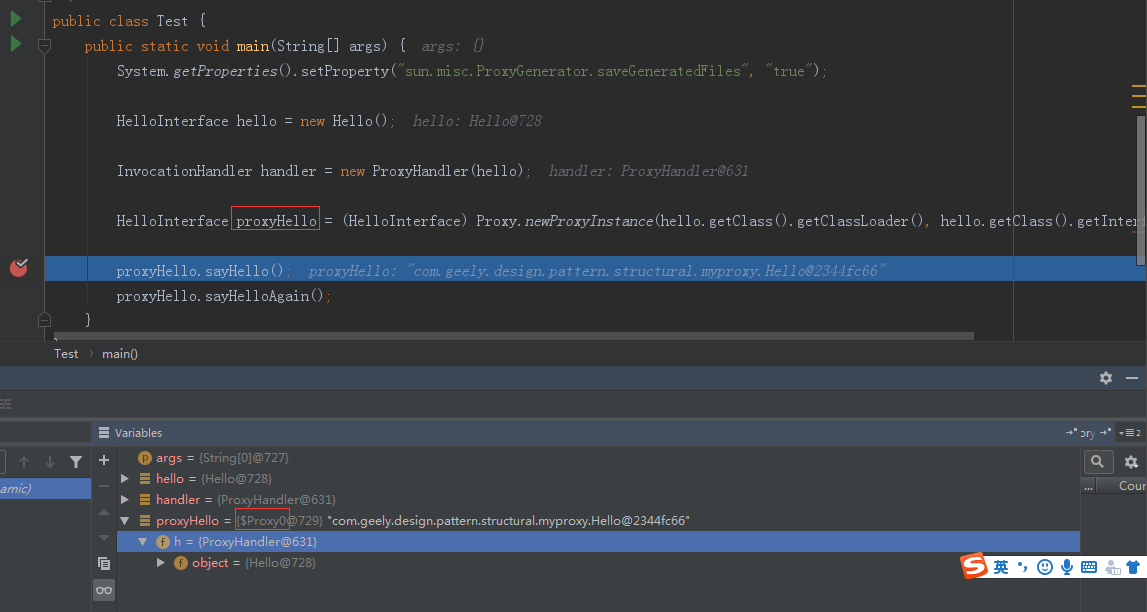This screenshot has height=612, width=1147.
Task: Go to next frame with down arrow
Action: [x=50, y=462]
